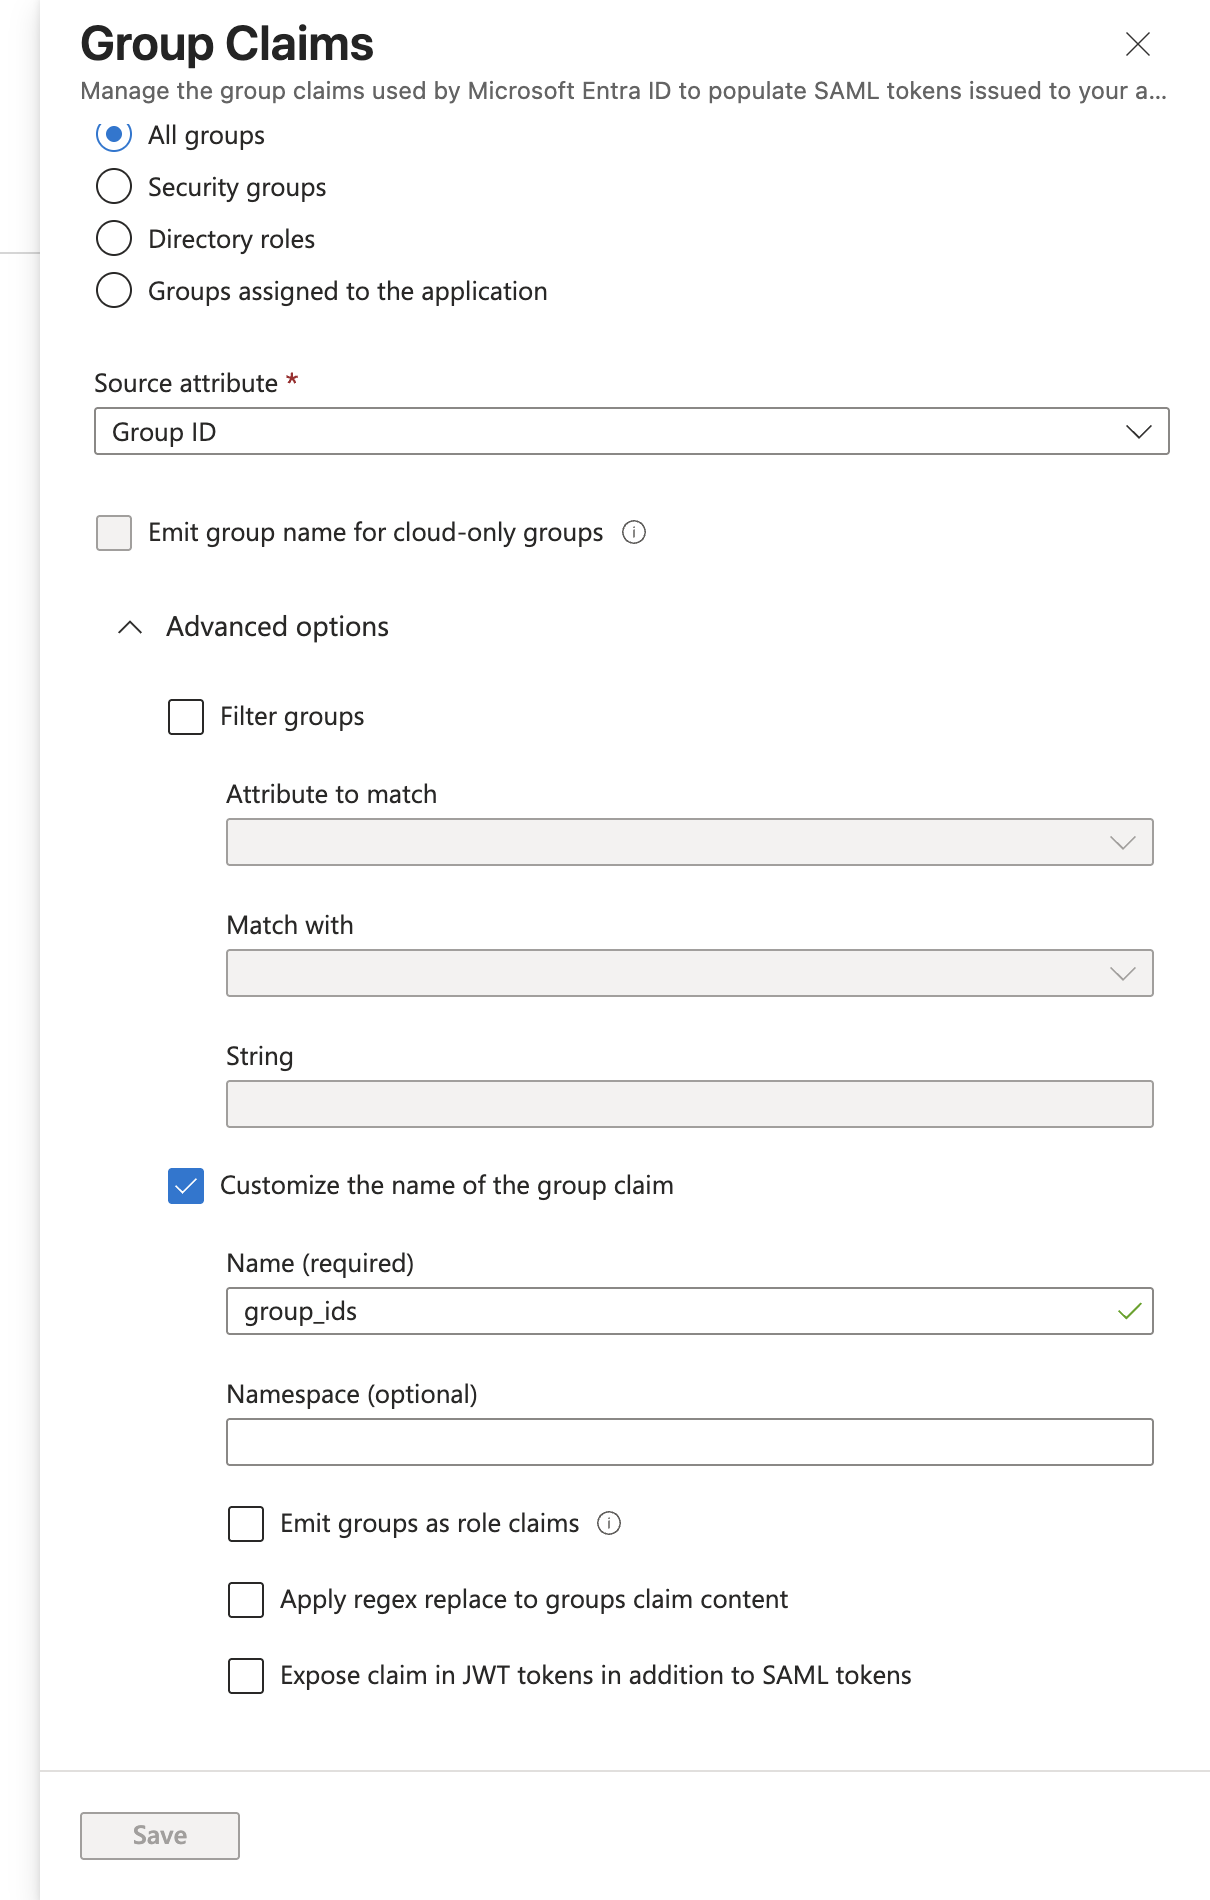Select the All groups radio option
Viewport: 1210px width, 1900px height.
pyautogui.click(x=114, y=134)
